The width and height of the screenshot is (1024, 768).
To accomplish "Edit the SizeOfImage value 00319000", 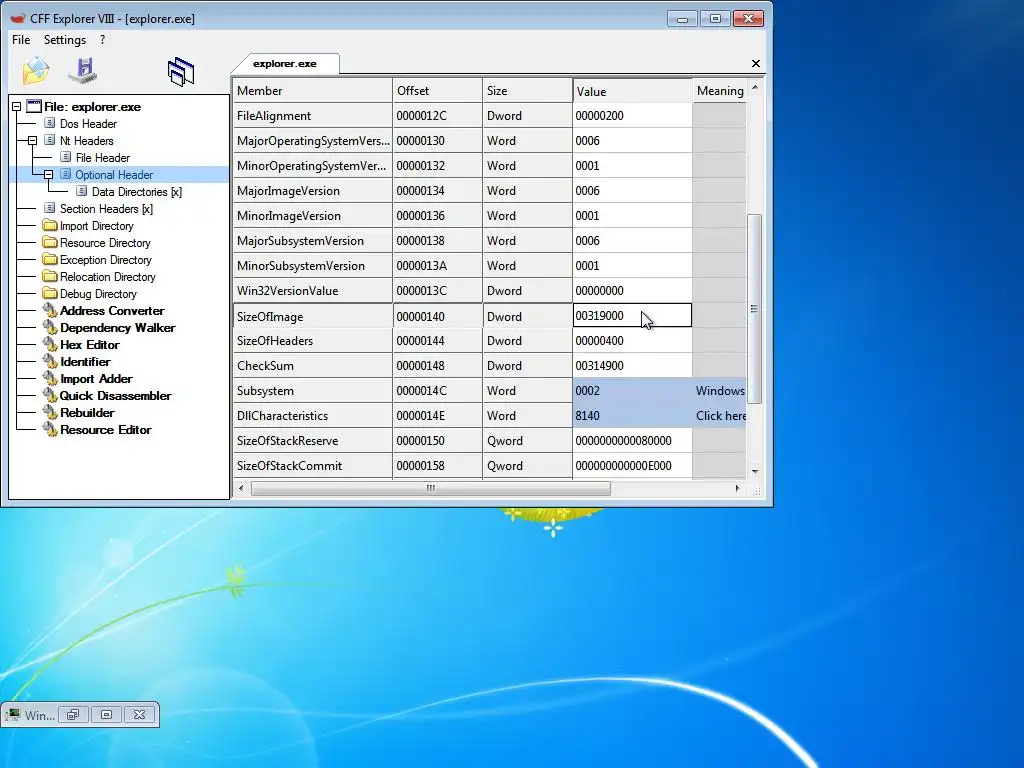I will (632, 315).
